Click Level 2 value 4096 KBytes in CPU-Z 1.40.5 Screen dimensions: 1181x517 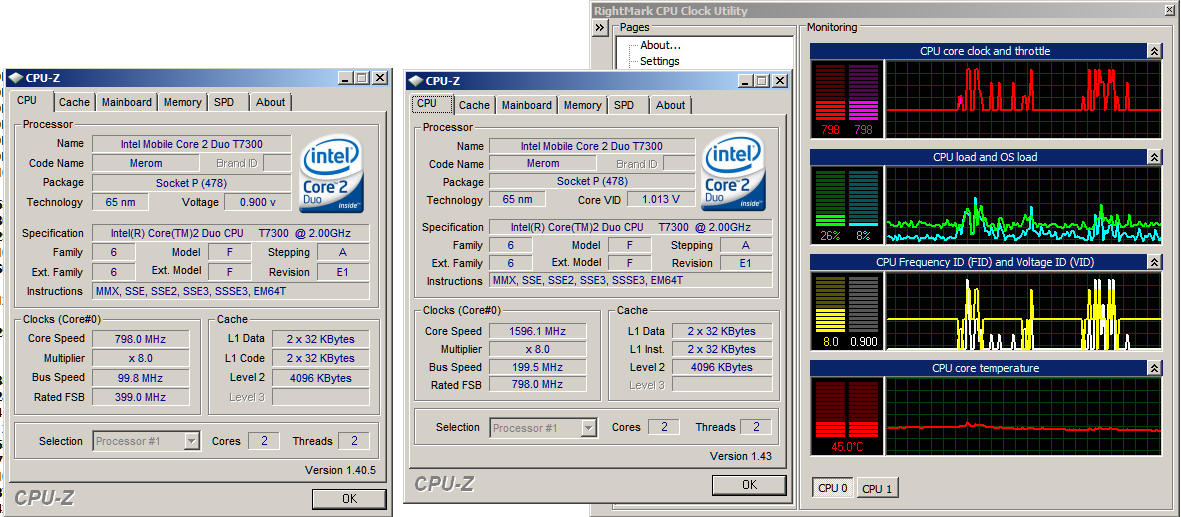(322, 378)
